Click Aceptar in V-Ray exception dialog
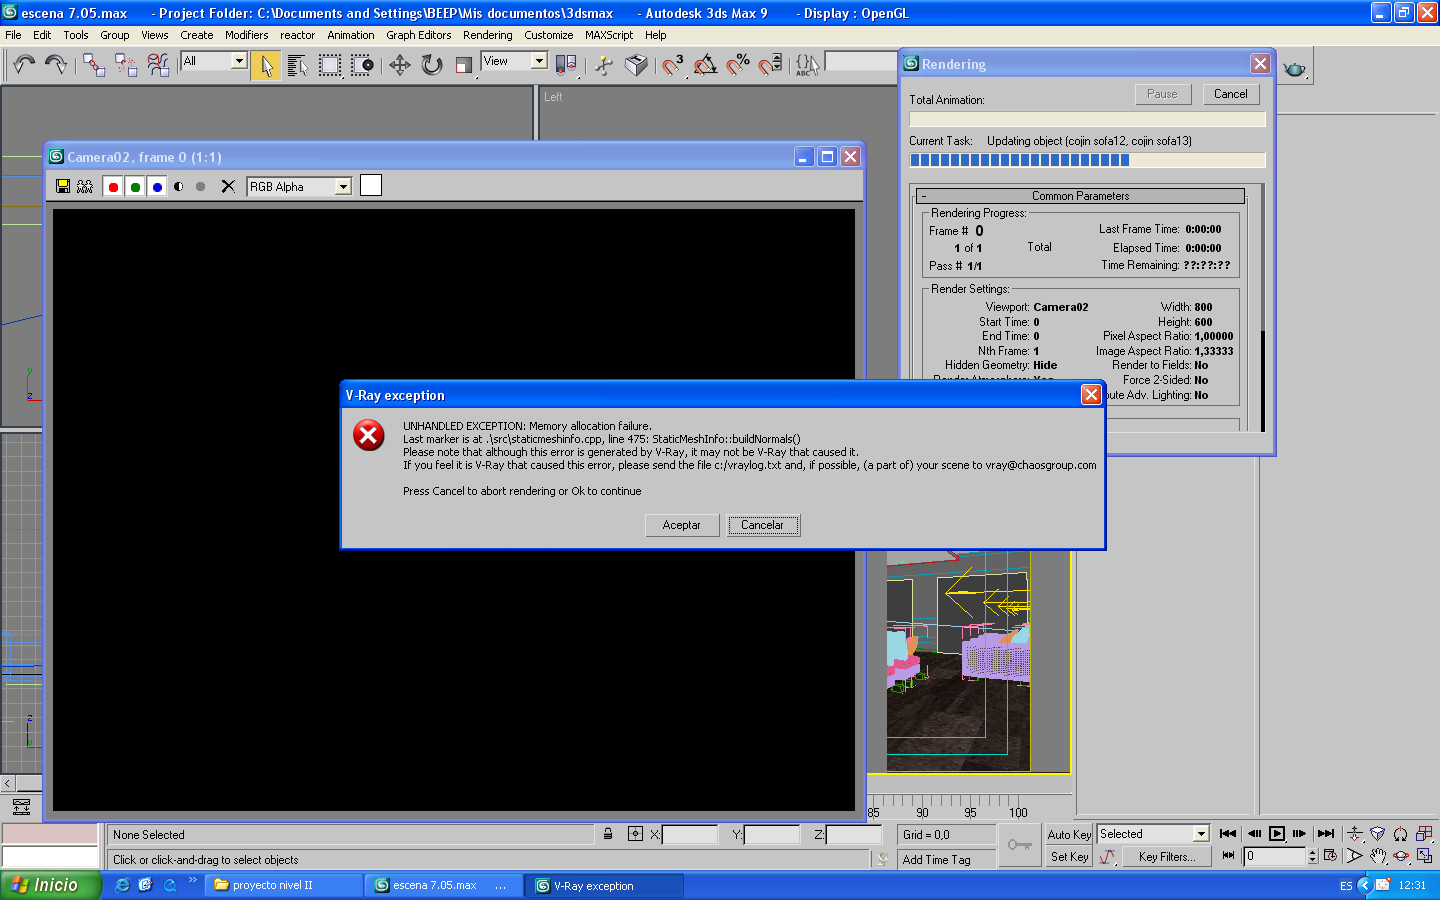This screenshot has height=900, width=1440. [x=682, y=525]
